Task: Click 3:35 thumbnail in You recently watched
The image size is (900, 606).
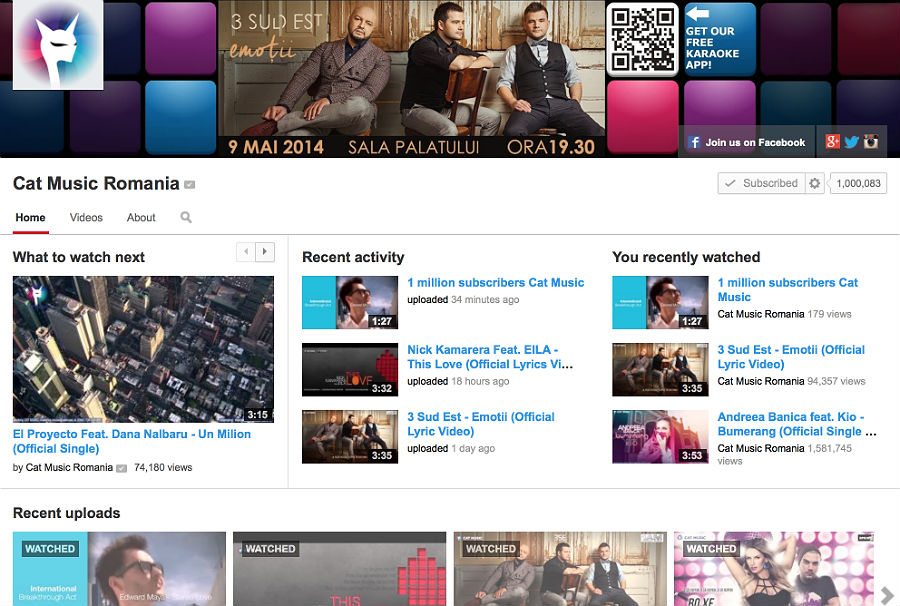Action: [660, 370]
